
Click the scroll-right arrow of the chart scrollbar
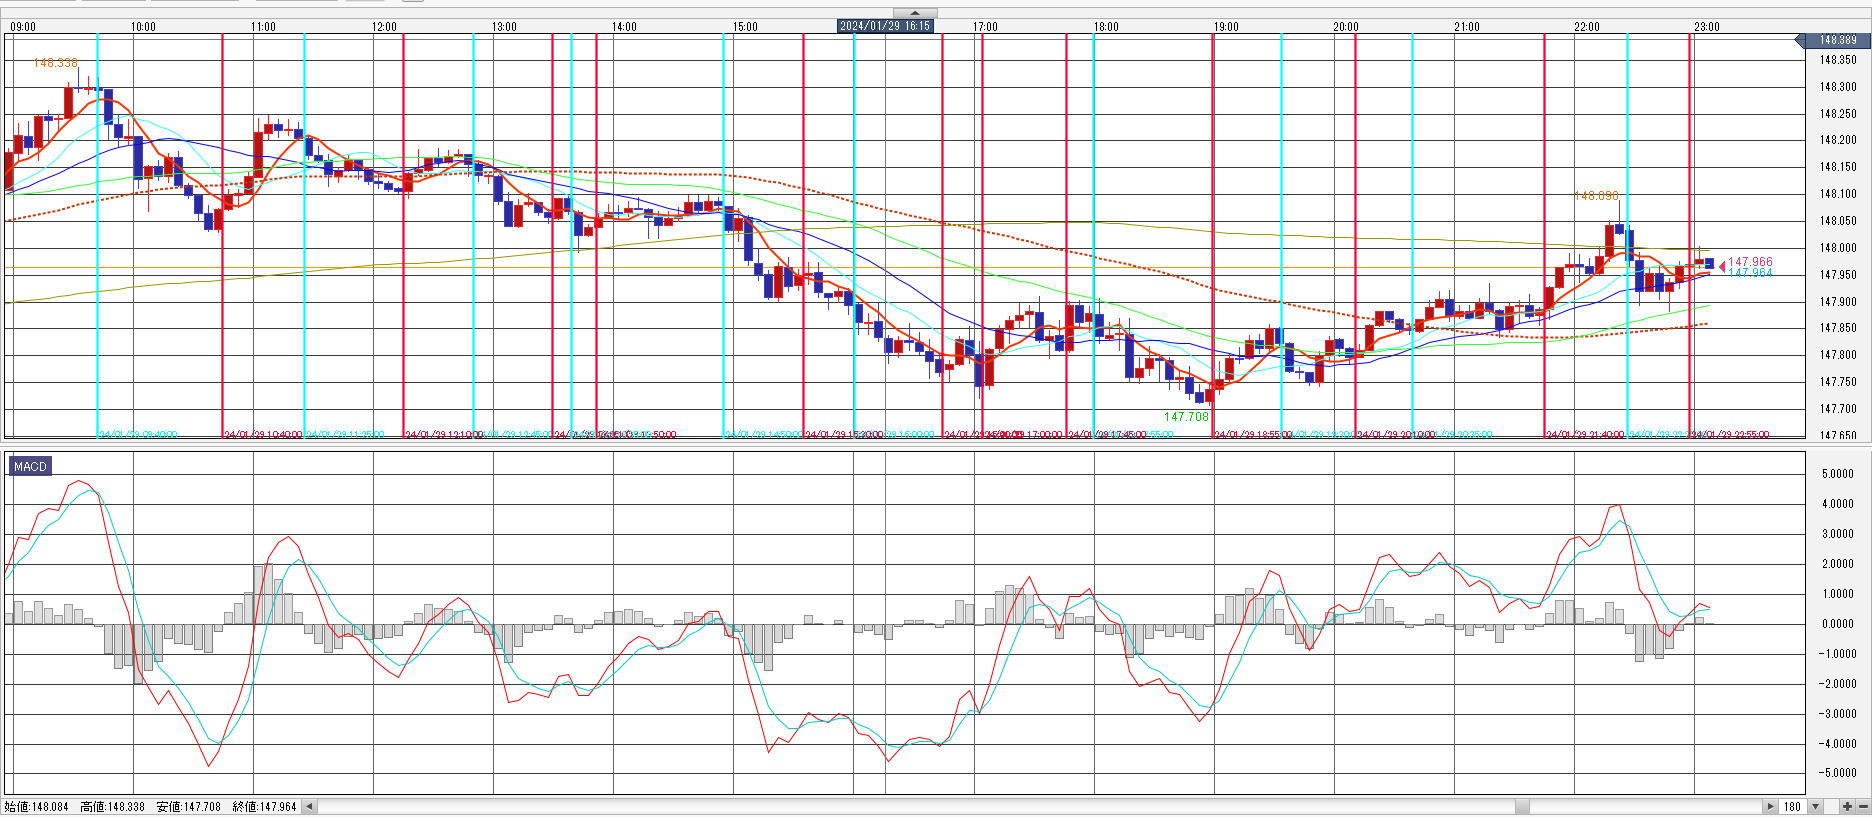pyautogui.click(x=1770, y=806)
